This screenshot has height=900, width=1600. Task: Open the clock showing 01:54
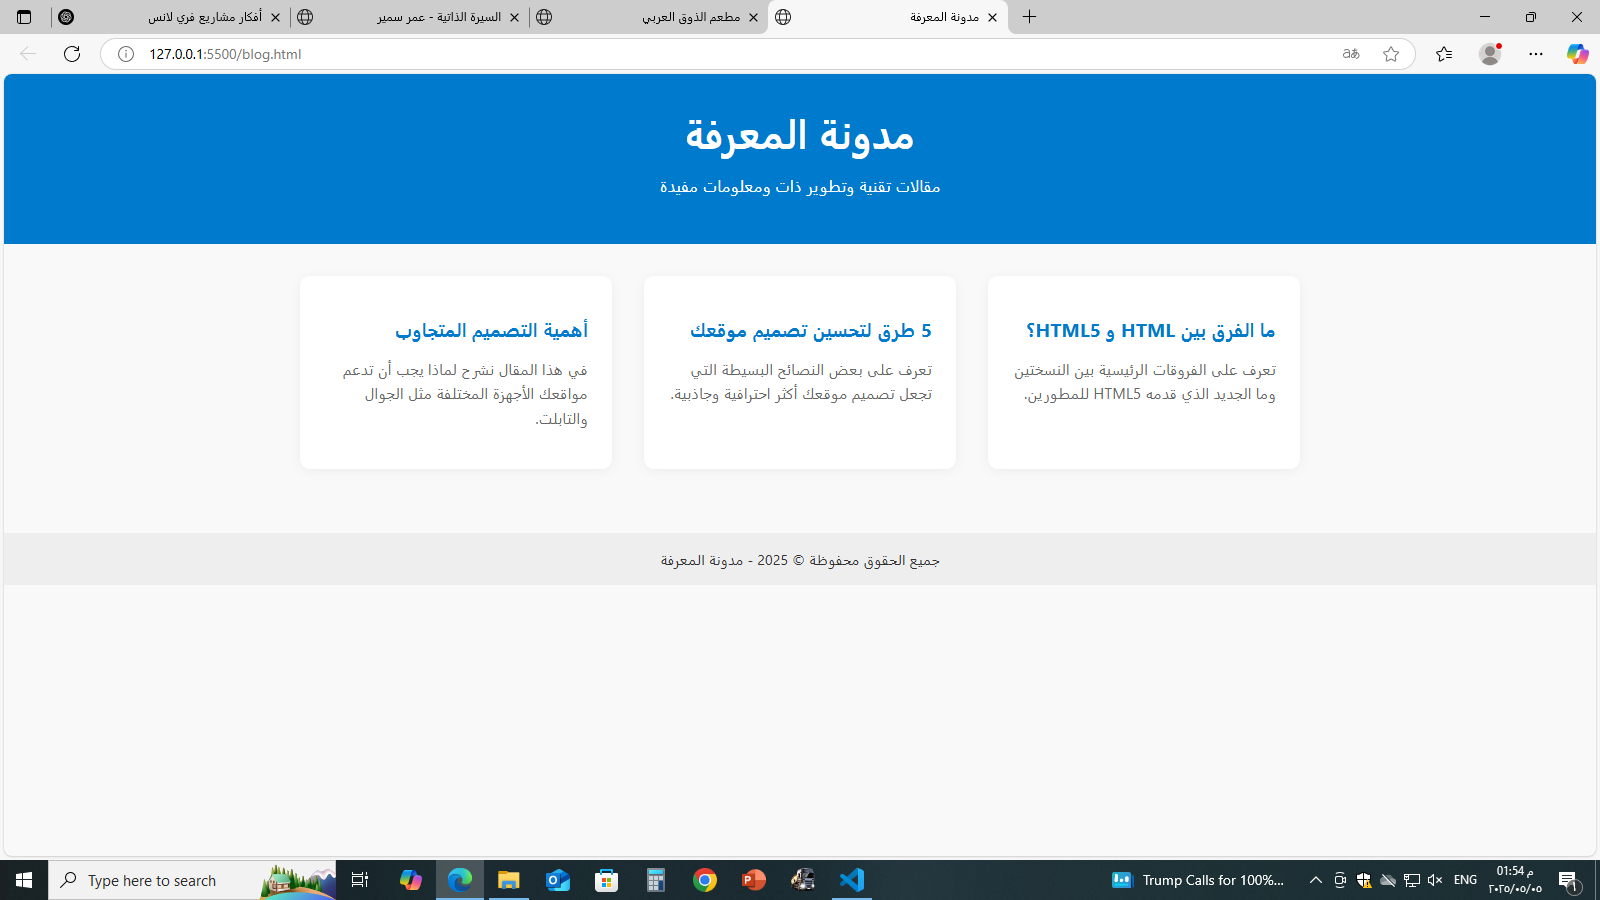(x=1515, y=880)
